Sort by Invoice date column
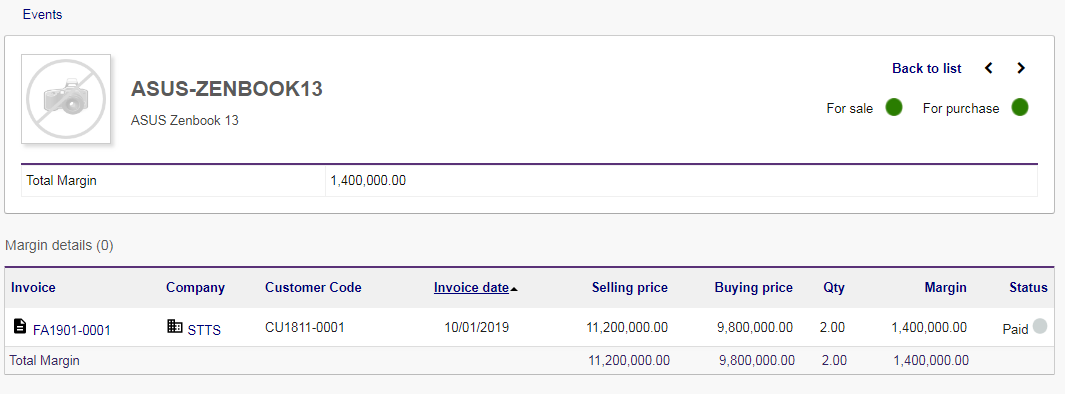Screen dimensions: 1065x394 471,287
